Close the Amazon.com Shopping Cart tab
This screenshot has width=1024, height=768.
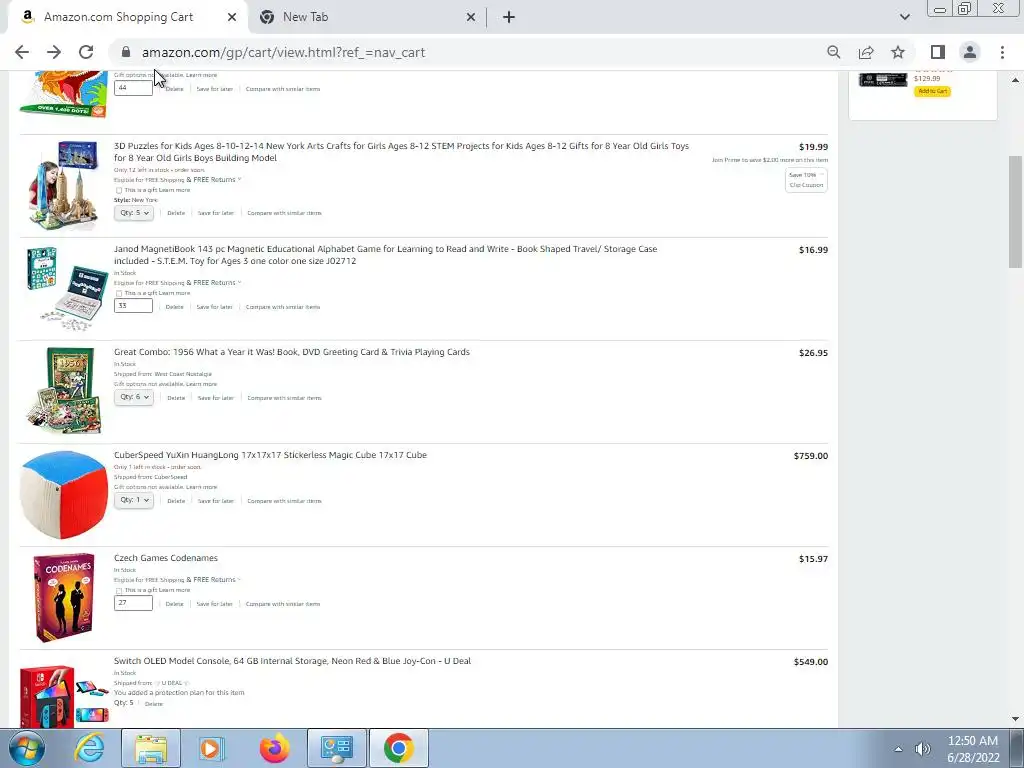point(232,18)
